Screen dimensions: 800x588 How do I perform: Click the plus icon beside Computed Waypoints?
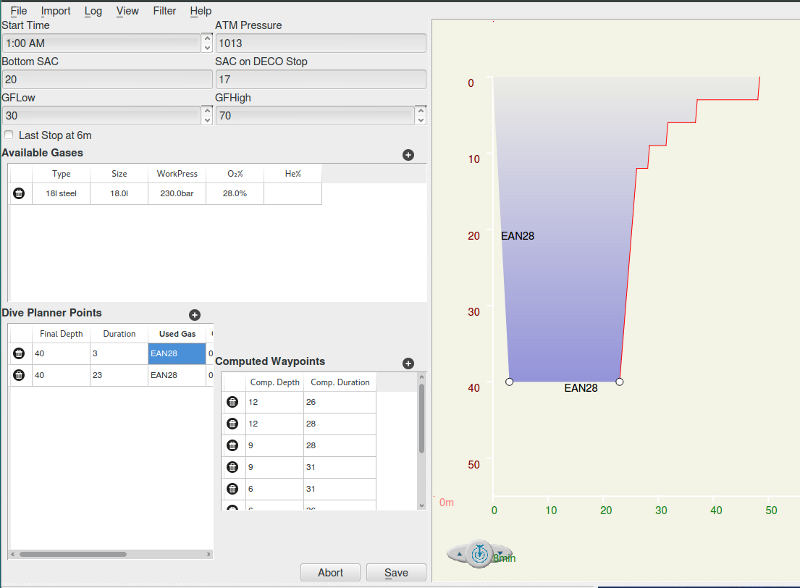tap(408, 364)
